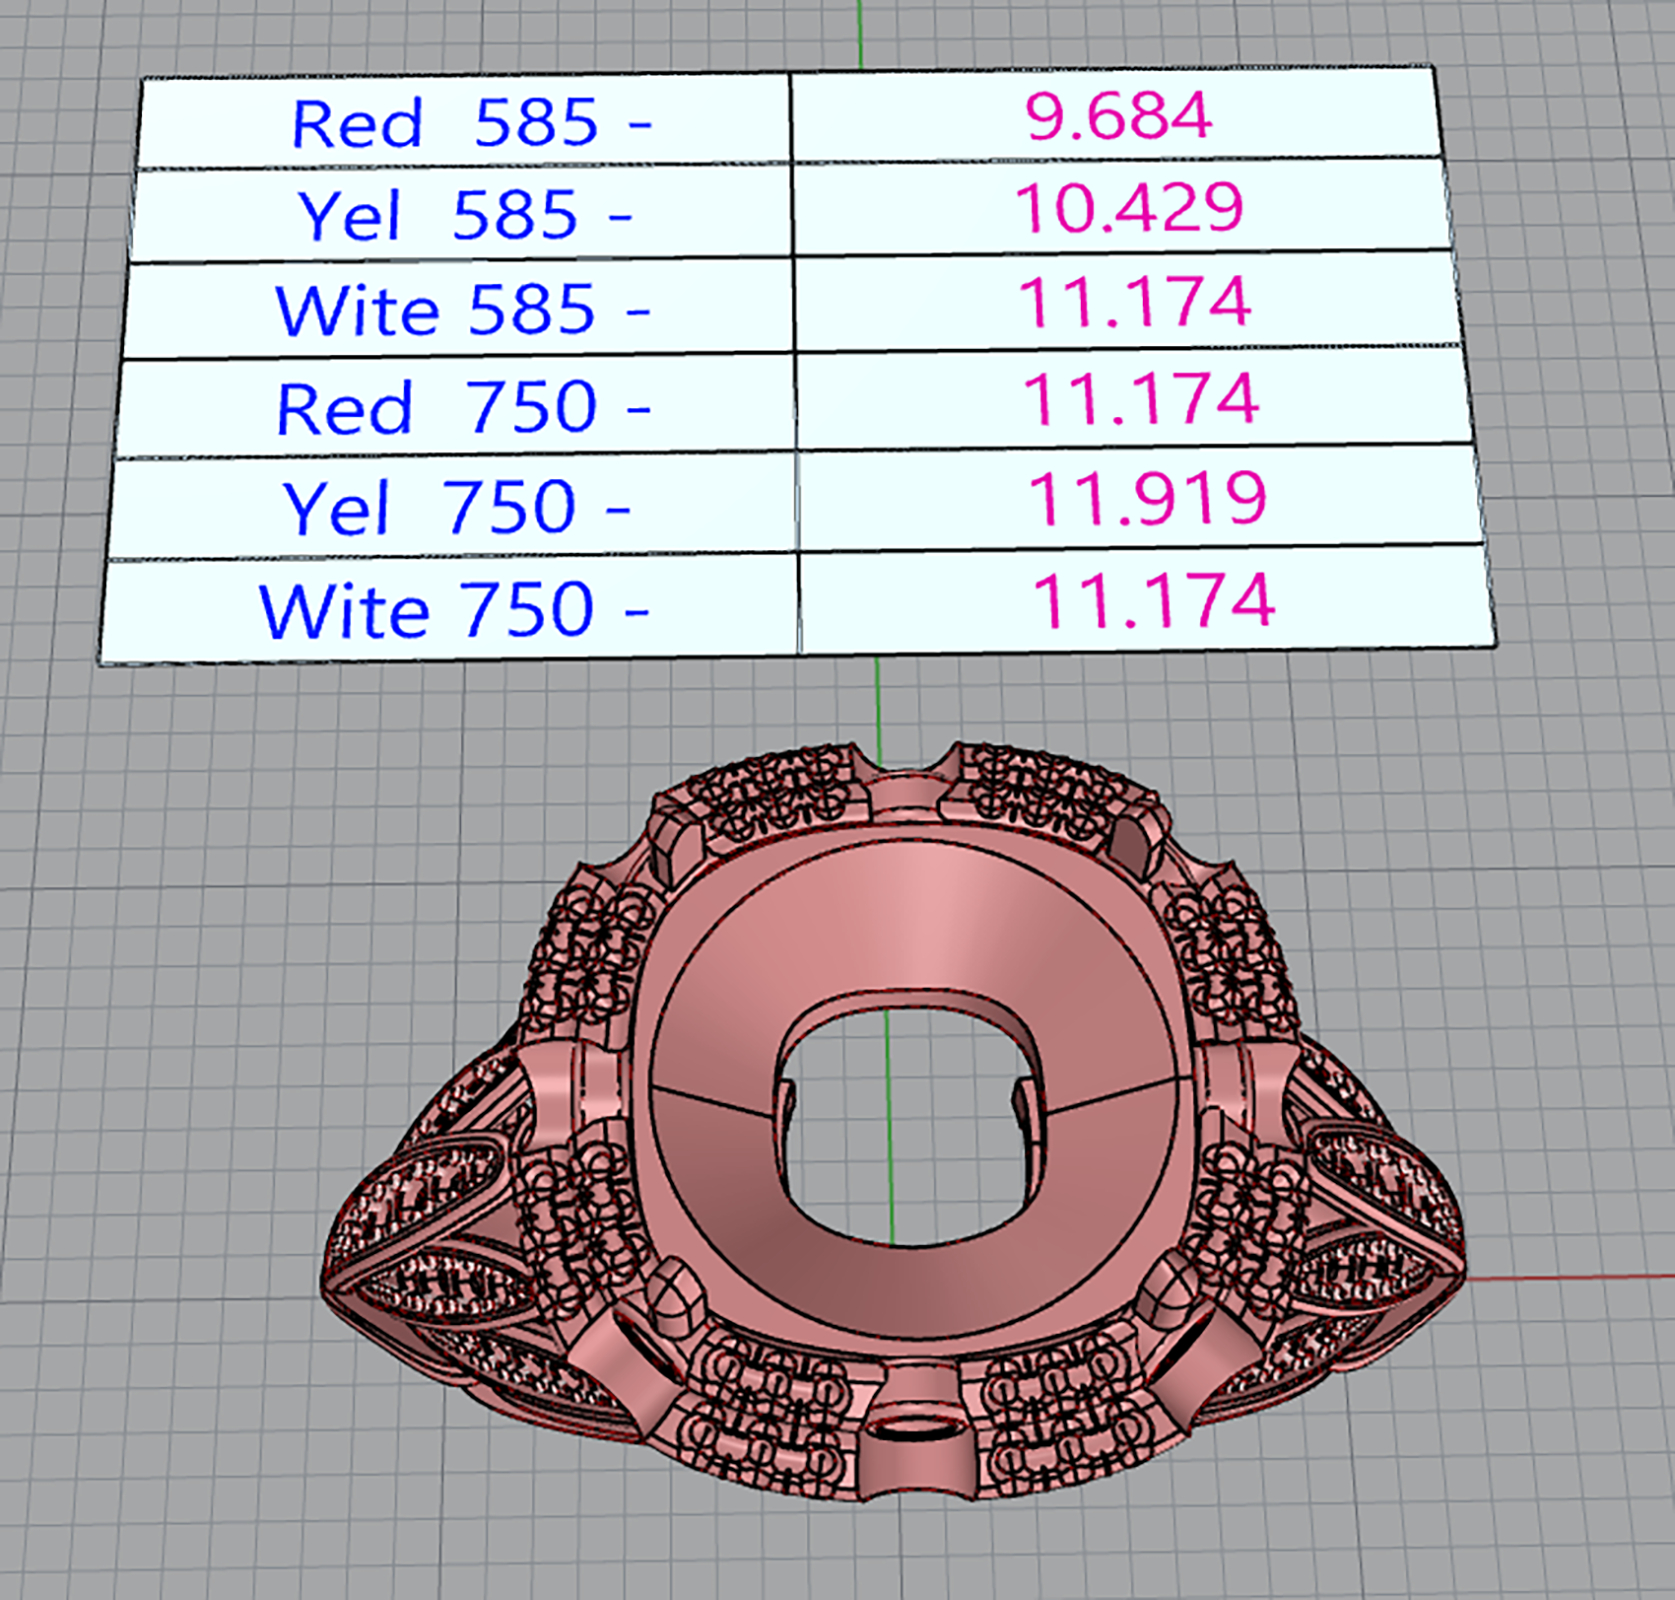Select the "Wite 585 -" label
The image size is (1675, 1600).
462,309
